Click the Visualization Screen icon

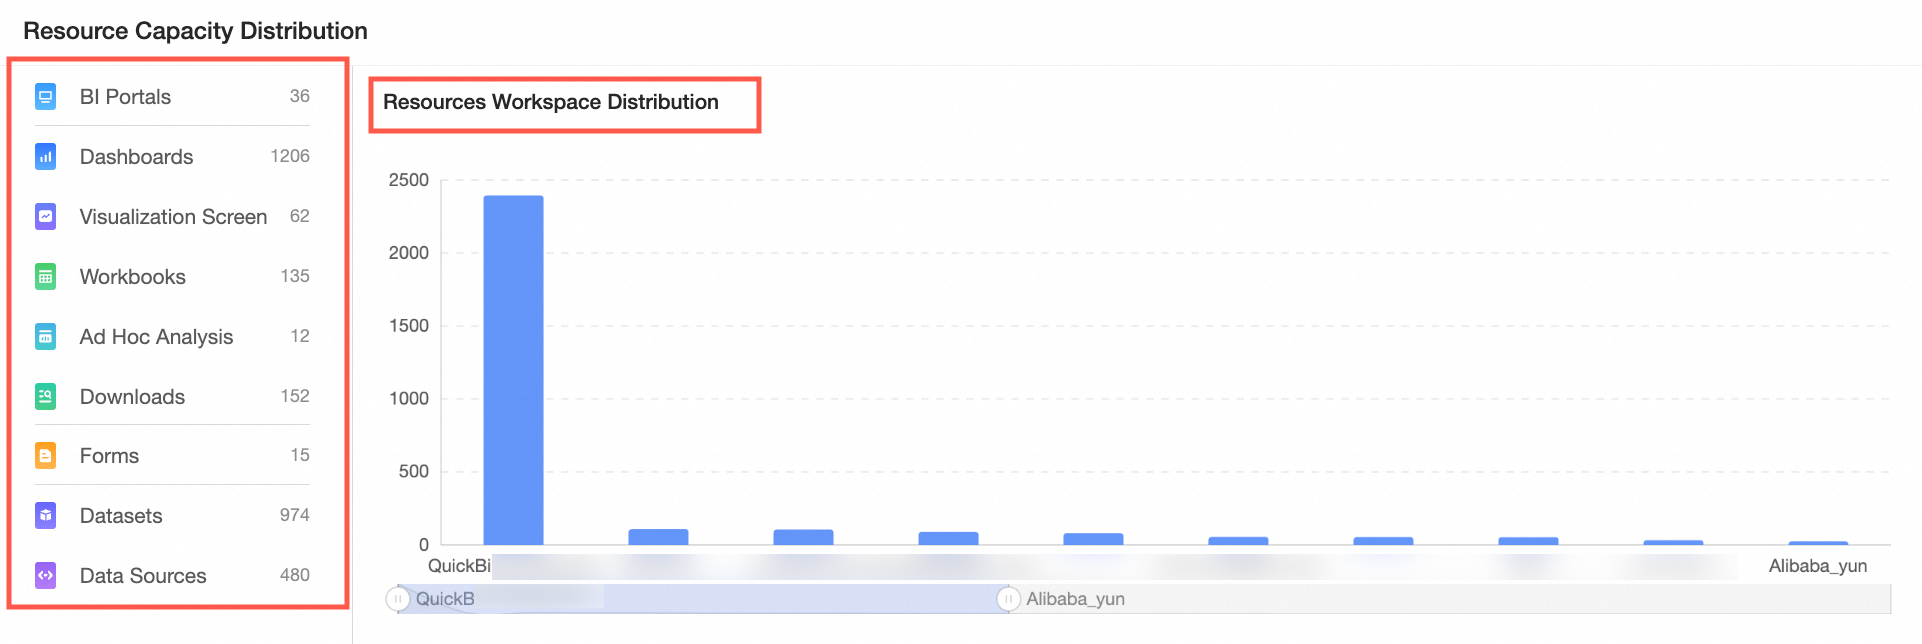[45, 217]
